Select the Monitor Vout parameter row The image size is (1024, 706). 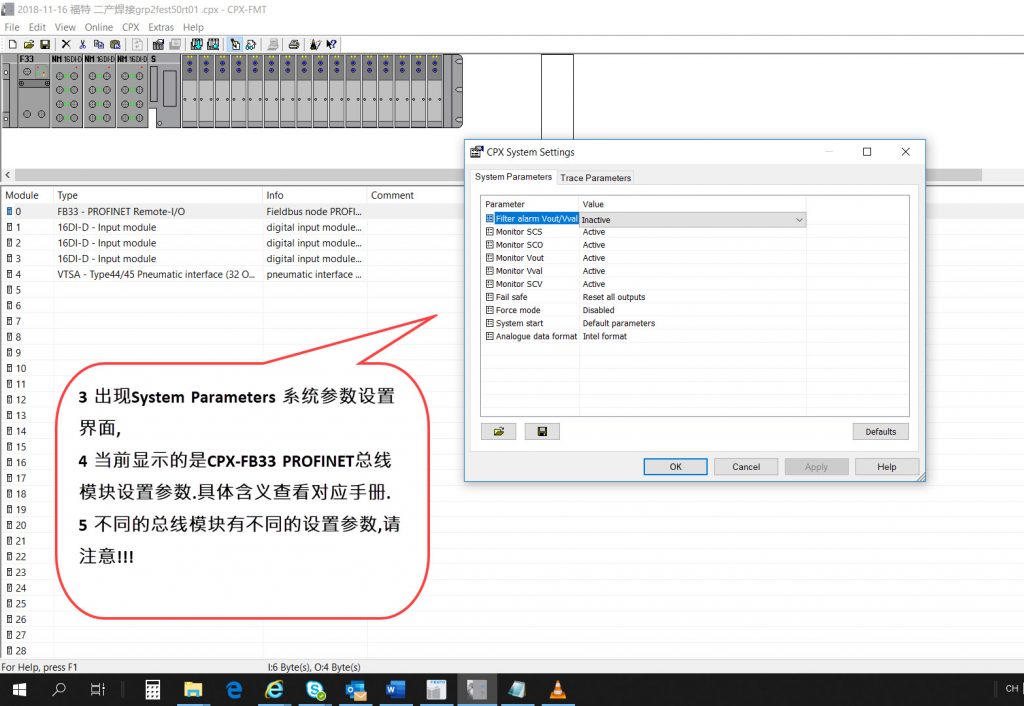tap(645, 258)
